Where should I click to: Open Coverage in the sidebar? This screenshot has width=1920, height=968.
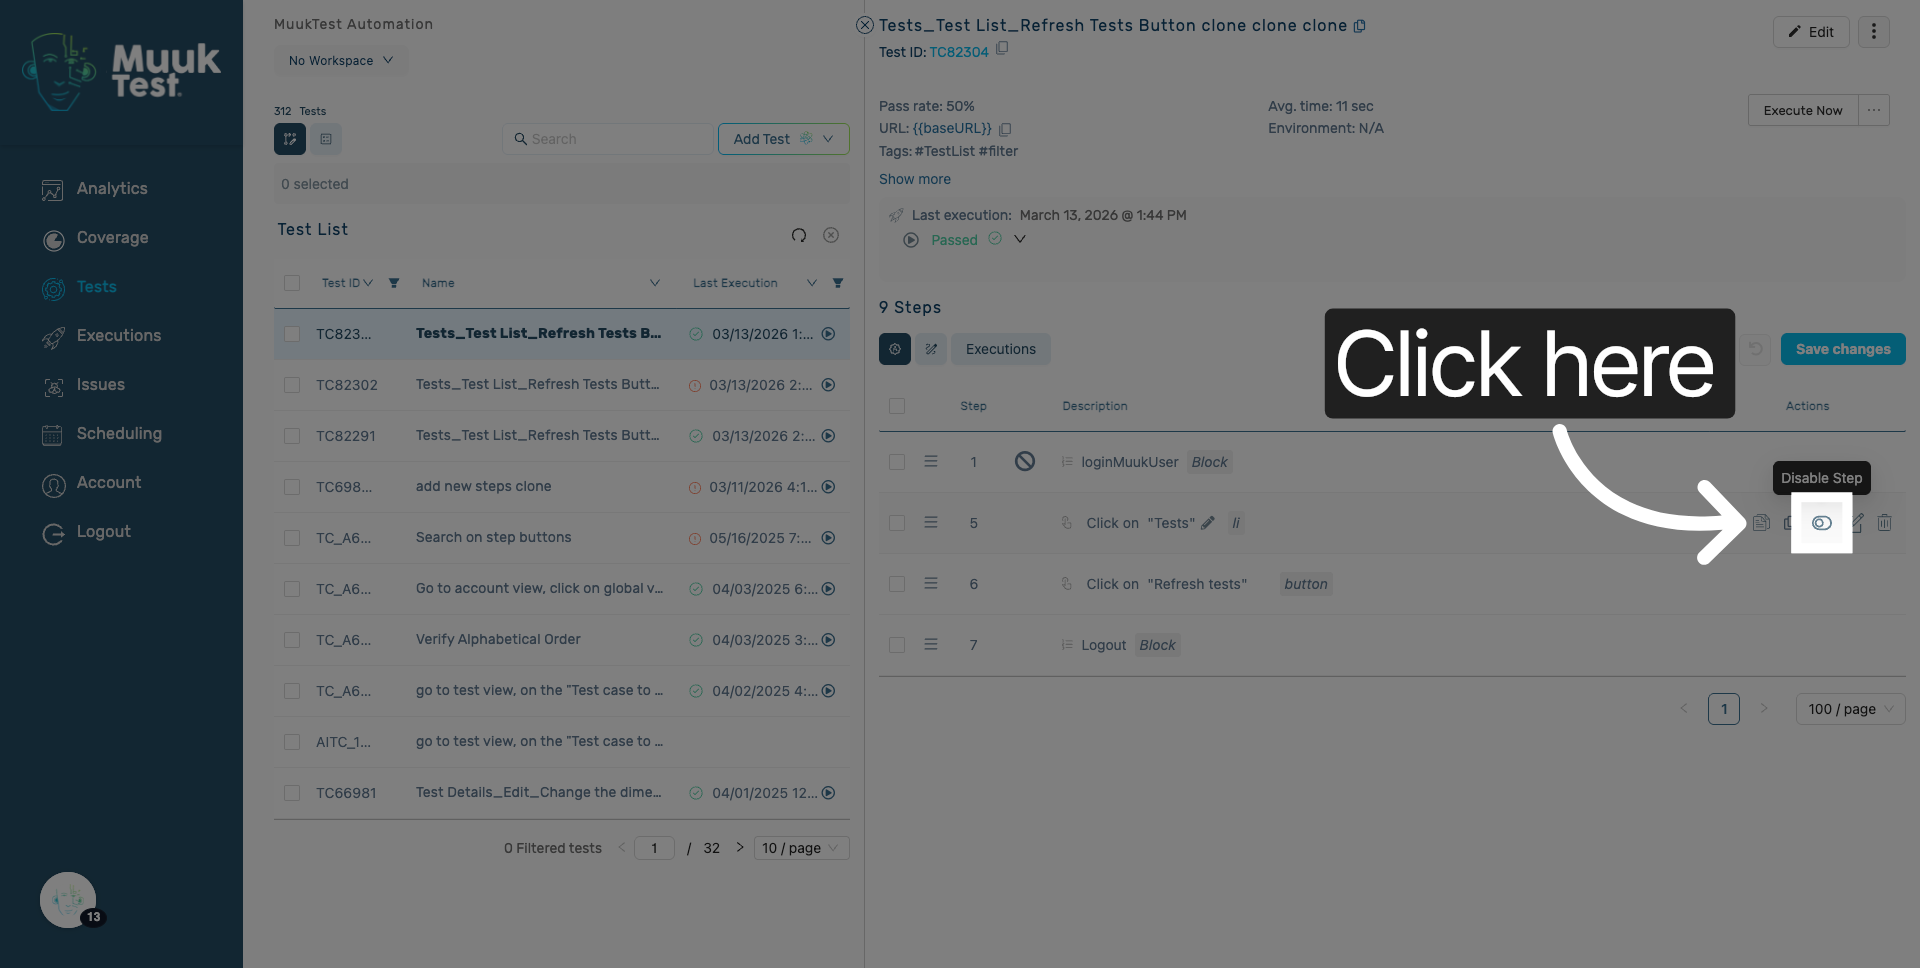pos(112,238)
